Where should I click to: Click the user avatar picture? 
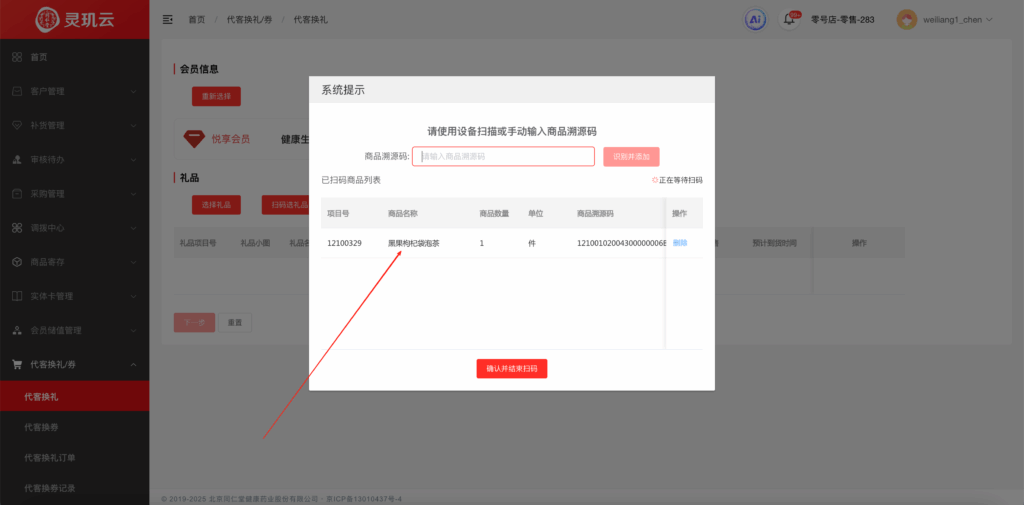tap(907, 19)
